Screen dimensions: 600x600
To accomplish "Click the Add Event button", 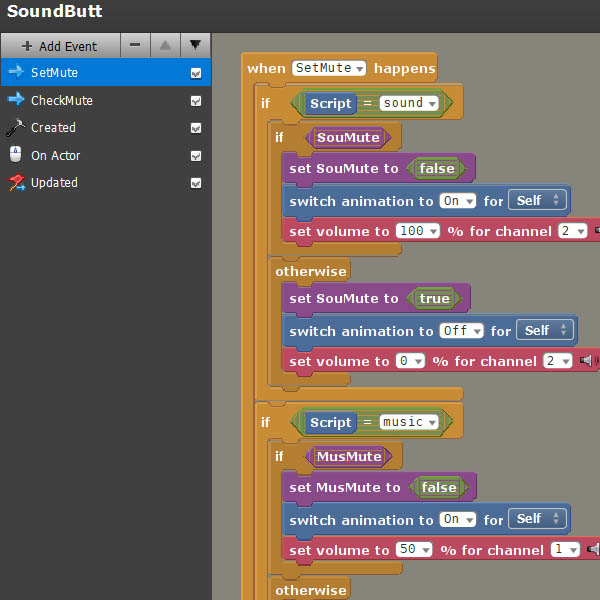I will click(60, 46).
